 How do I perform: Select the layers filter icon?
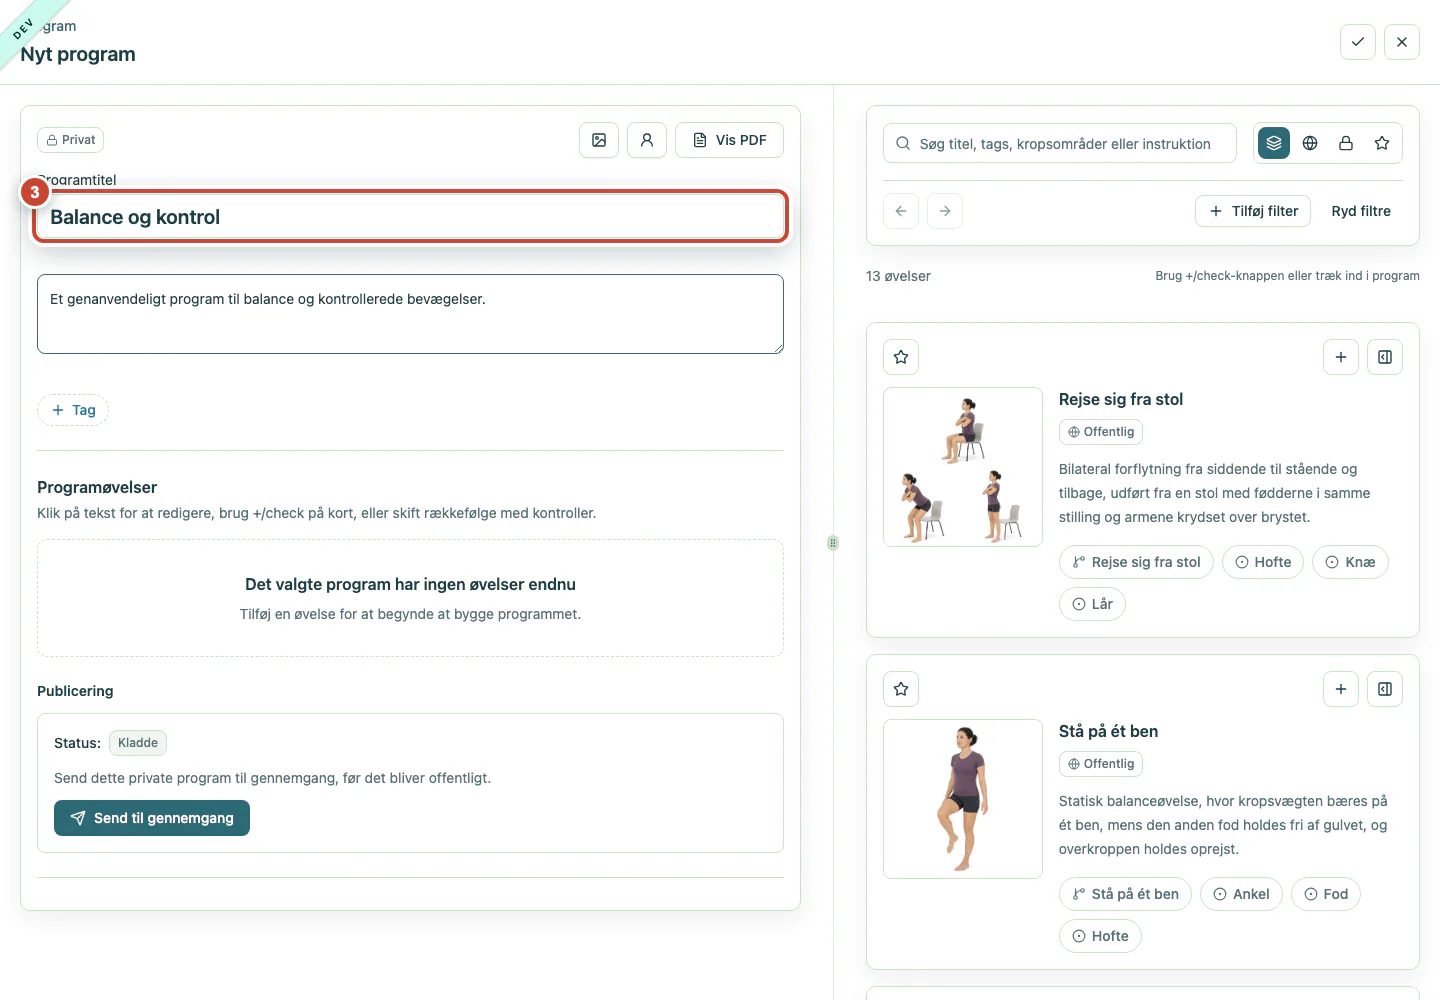pyautogui.click(x=1274, y=143)
